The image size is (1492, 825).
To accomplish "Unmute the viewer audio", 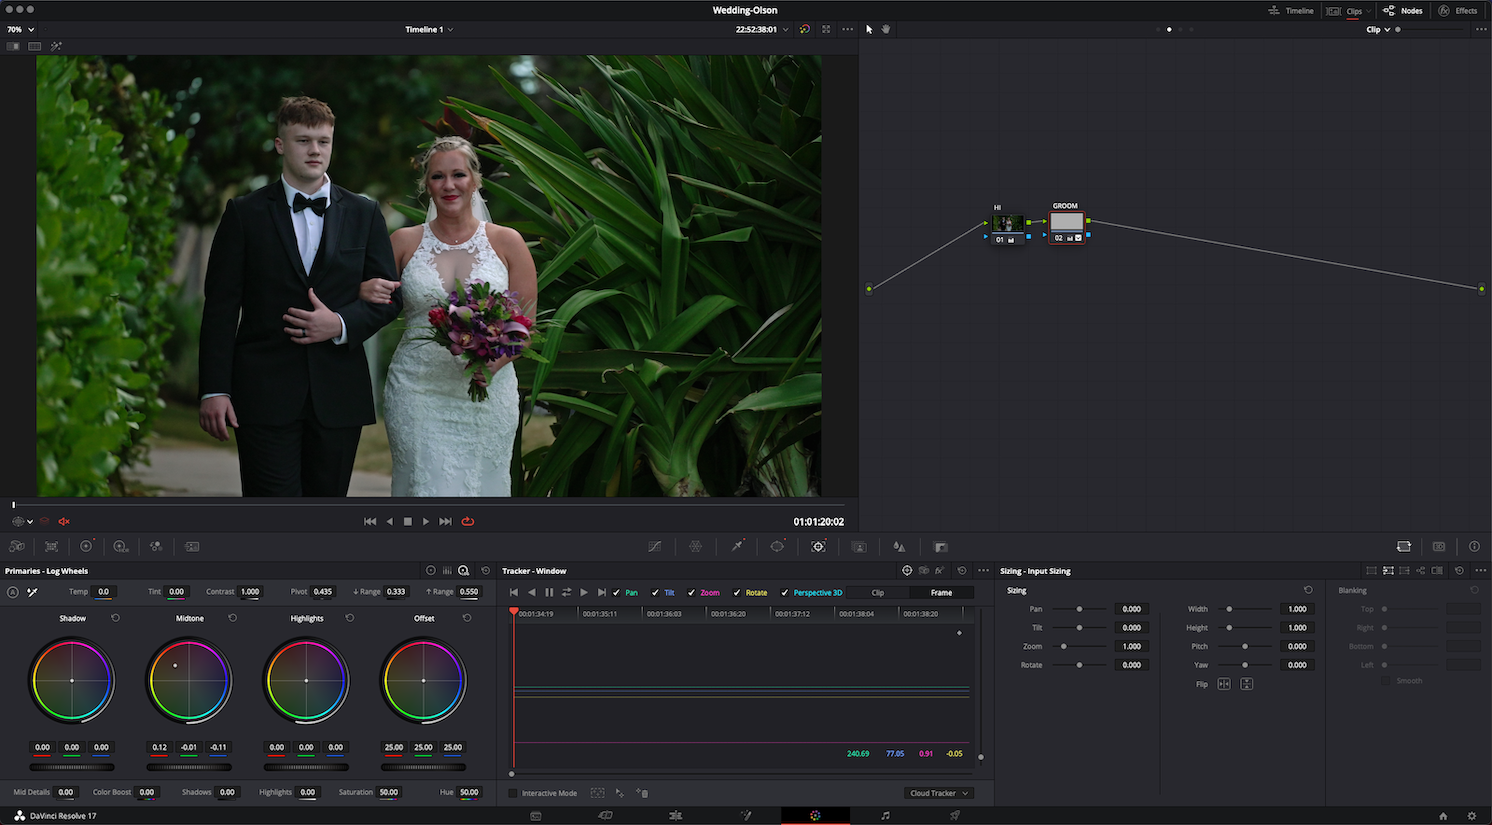I will click(64, 521).
